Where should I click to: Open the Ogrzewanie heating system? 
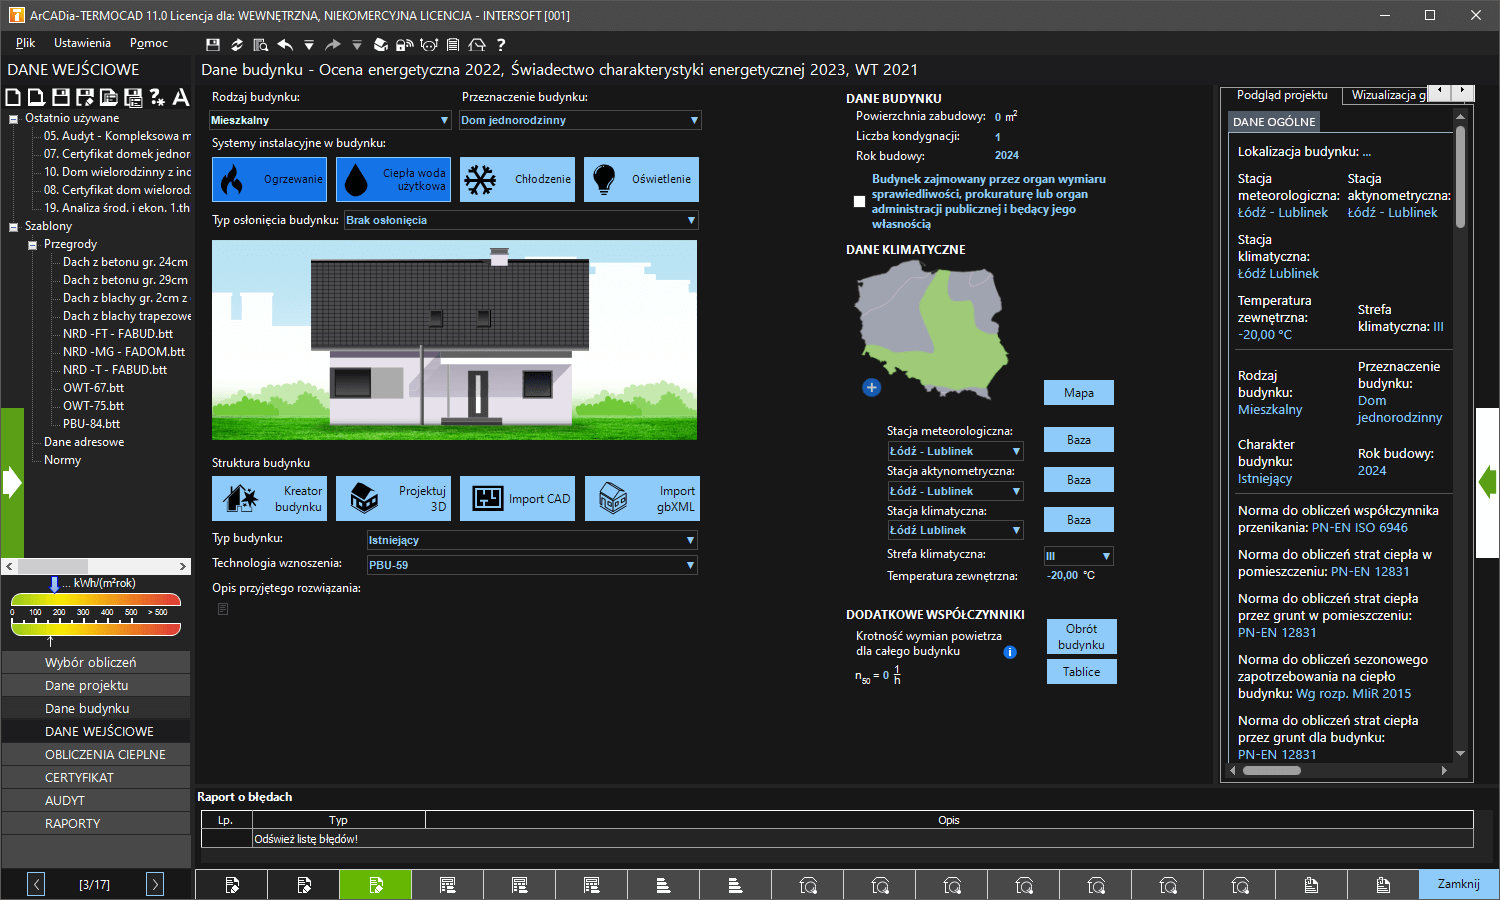269,180
